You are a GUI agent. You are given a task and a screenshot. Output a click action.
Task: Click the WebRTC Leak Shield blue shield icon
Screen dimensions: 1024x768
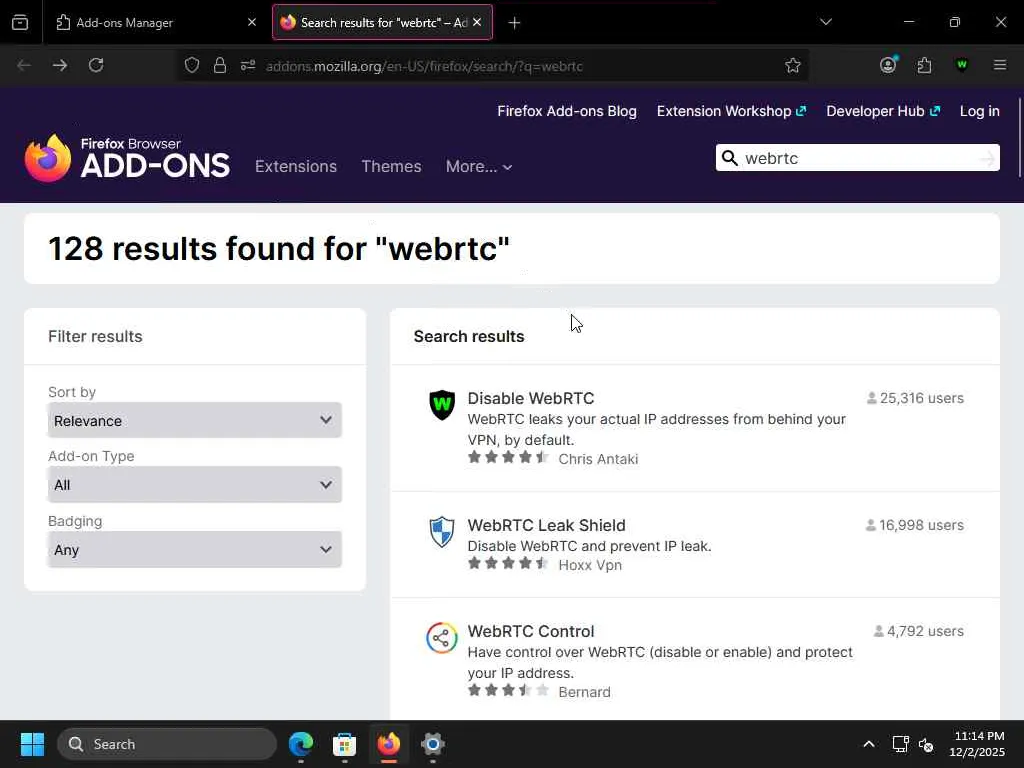coord(442,532)
